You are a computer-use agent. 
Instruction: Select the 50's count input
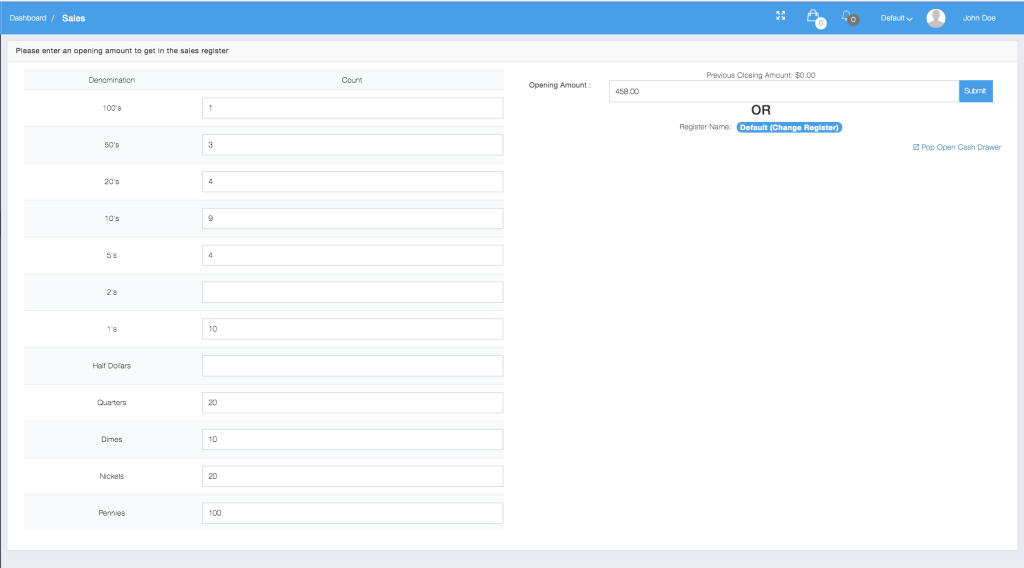coord(352,145)
